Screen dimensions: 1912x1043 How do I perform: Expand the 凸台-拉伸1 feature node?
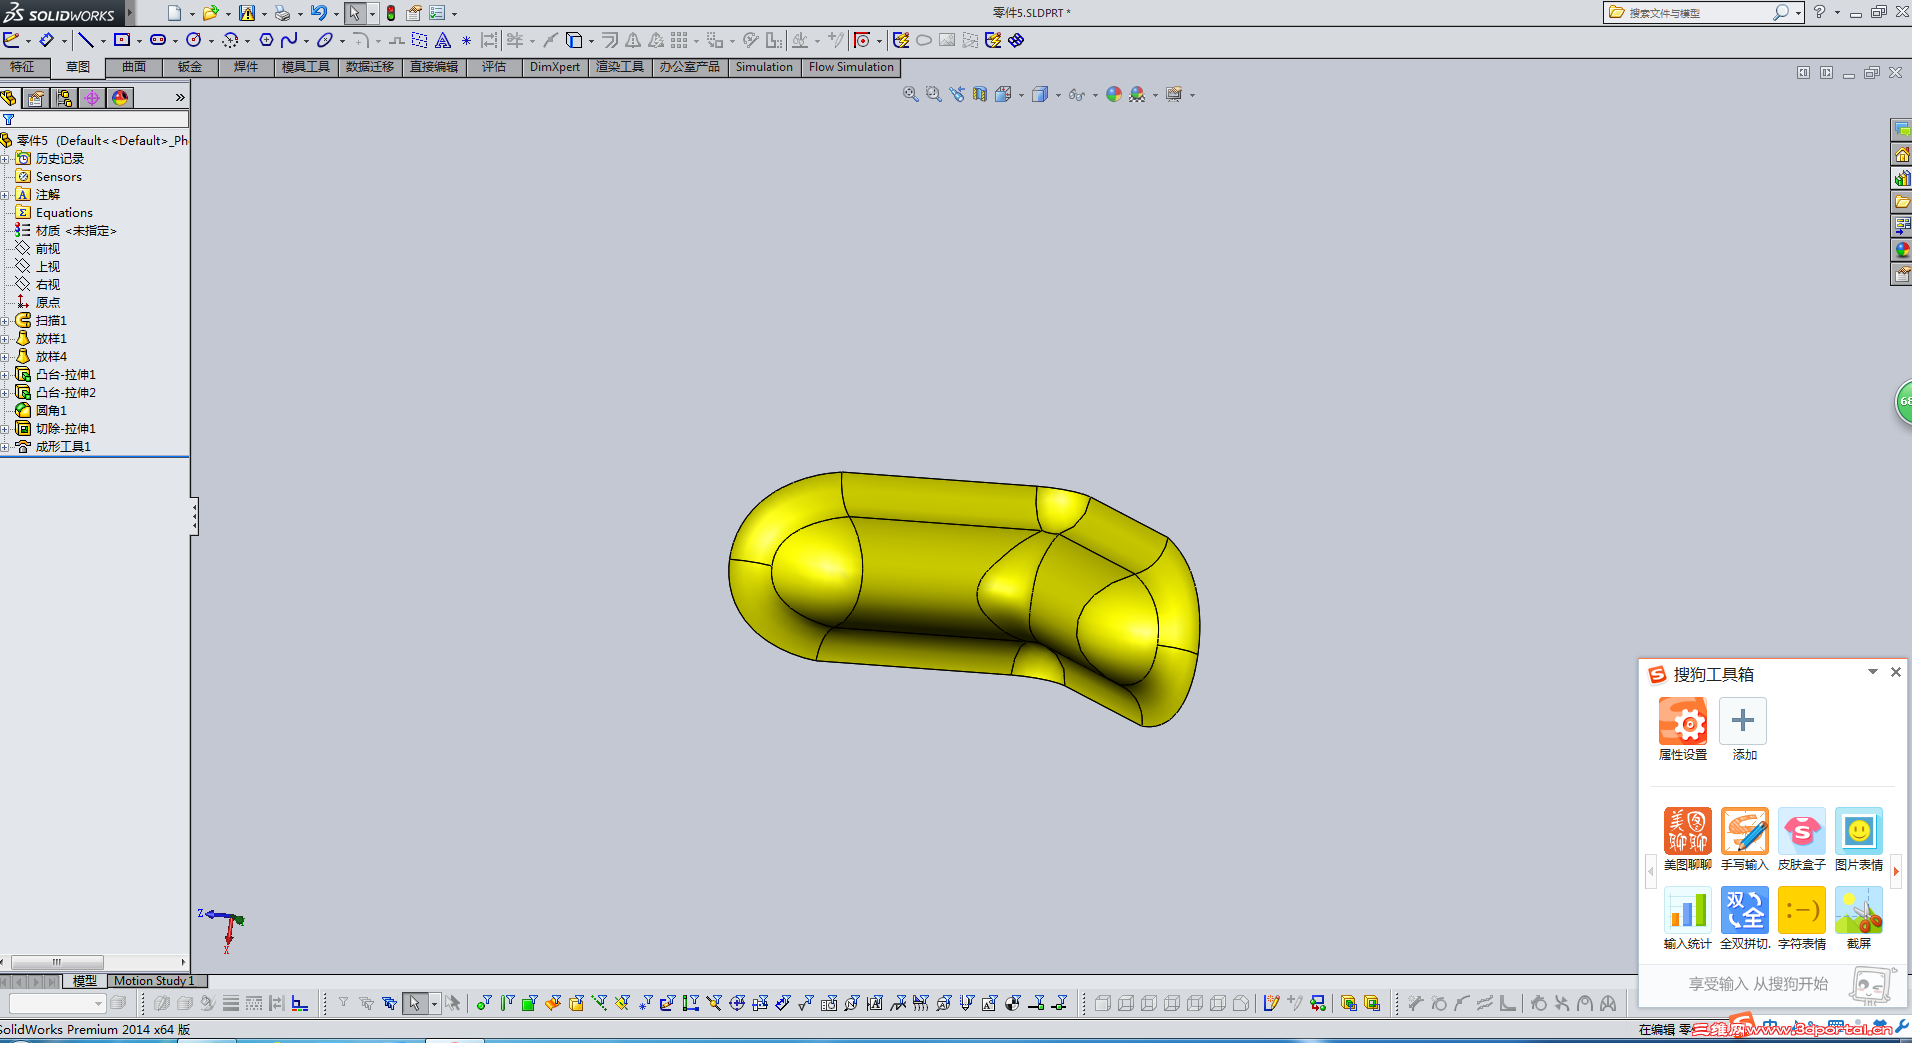5,375
